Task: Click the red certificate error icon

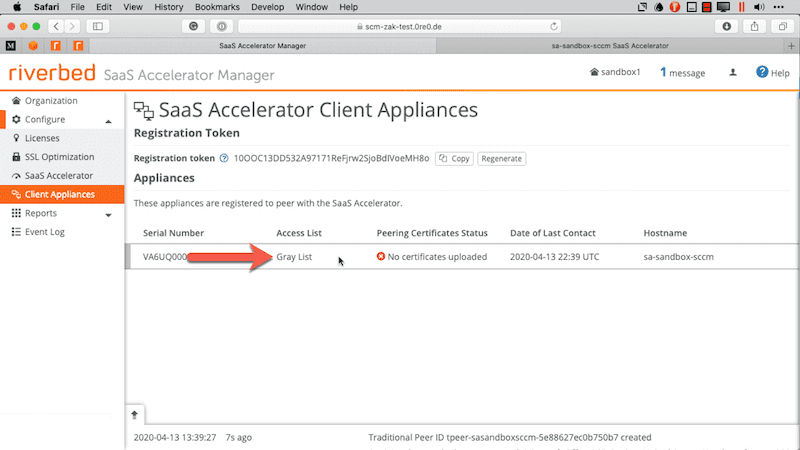Action: pos(381,256)
